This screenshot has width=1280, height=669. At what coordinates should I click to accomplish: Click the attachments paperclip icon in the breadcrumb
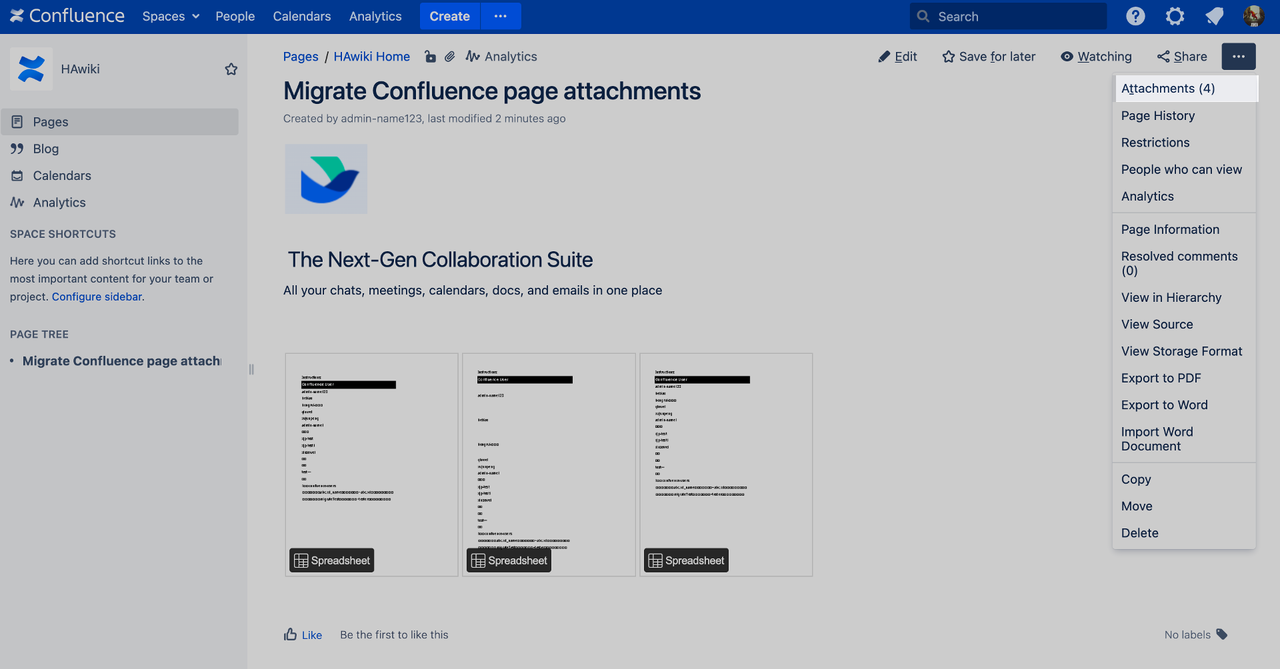pyautogui.click(x=450, y=57)
